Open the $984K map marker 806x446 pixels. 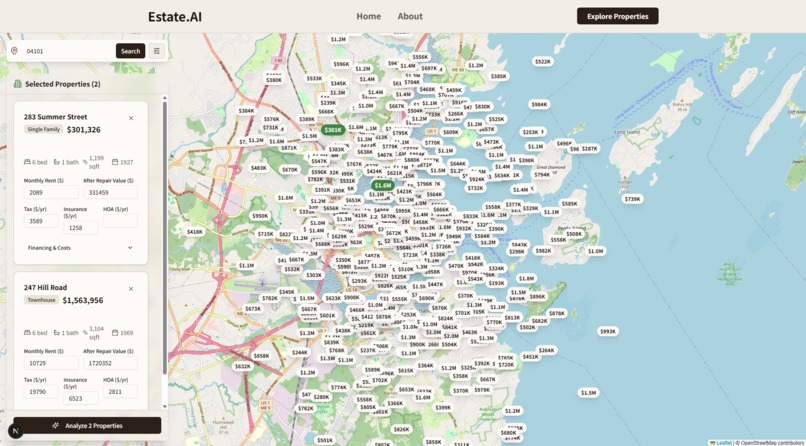(539, 104)
